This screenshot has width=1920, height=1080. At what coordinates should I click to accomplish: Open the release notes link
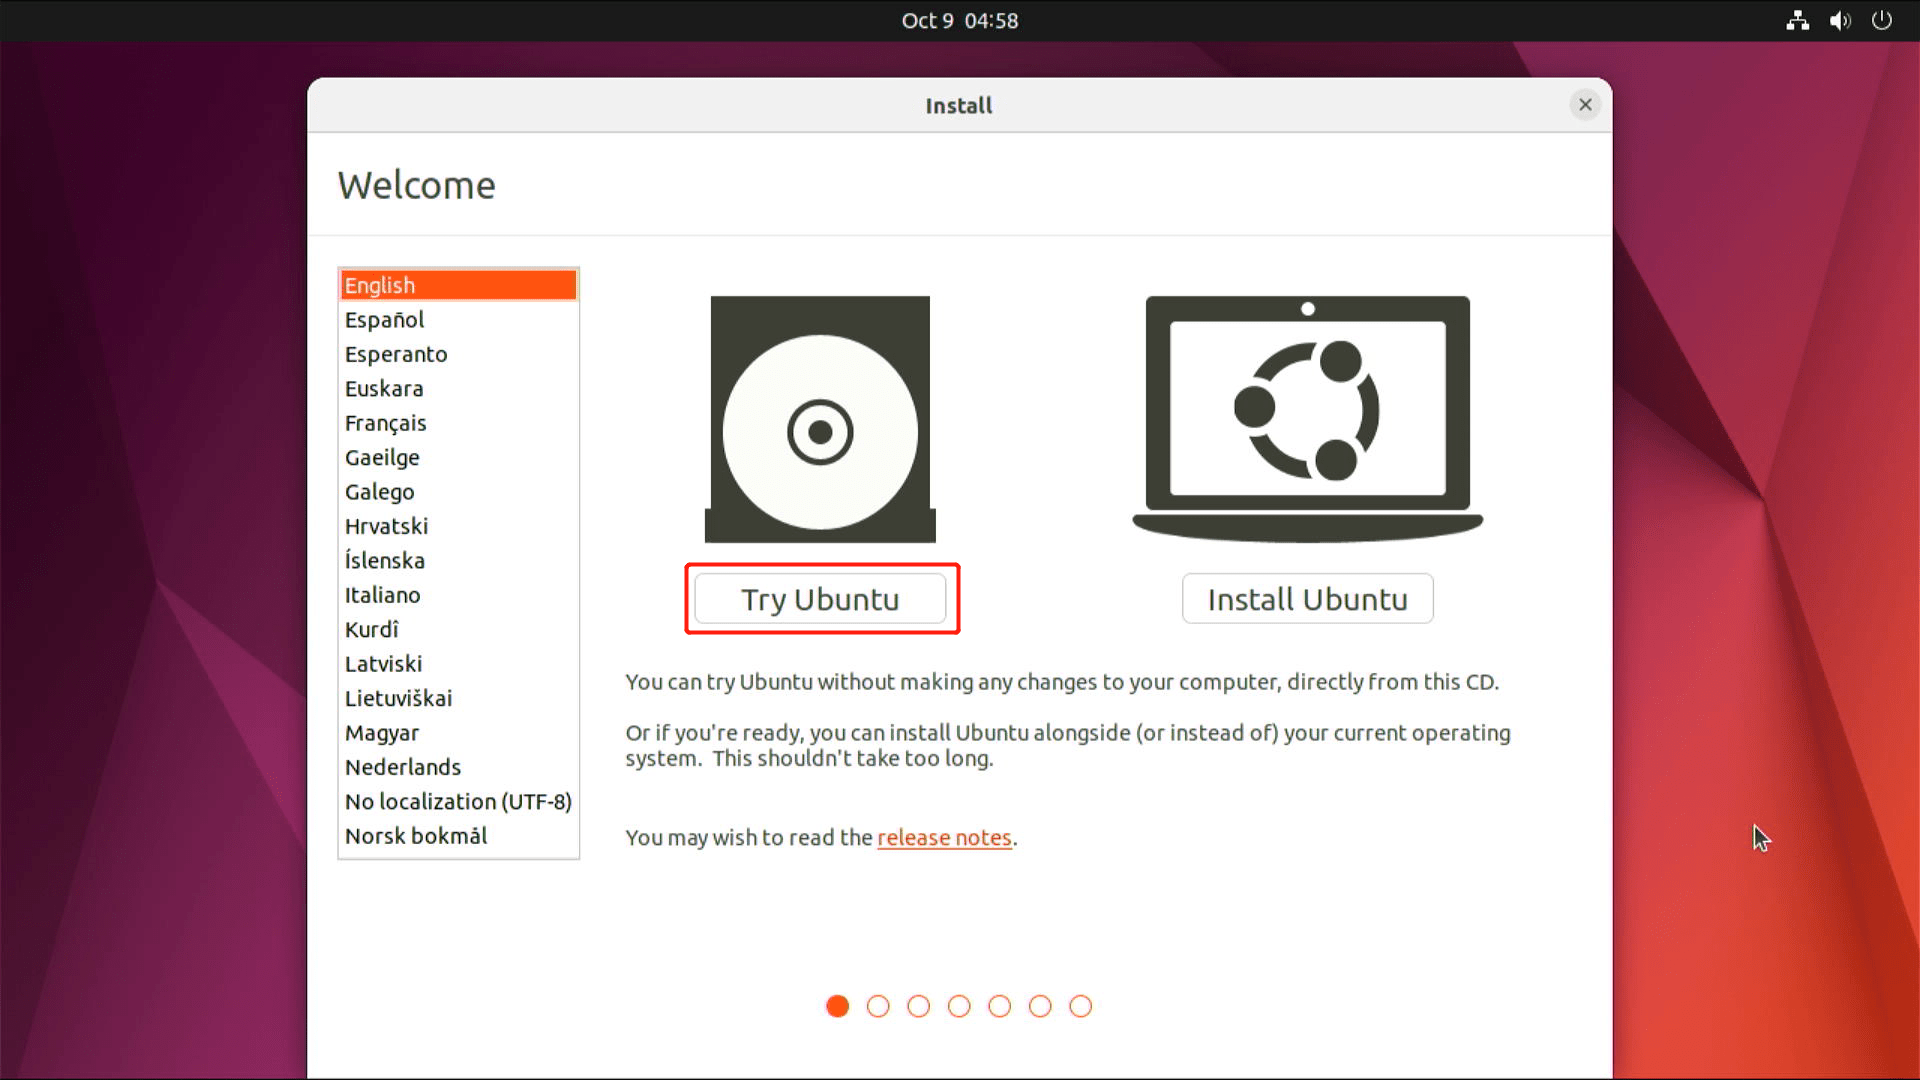pos(944,838)
